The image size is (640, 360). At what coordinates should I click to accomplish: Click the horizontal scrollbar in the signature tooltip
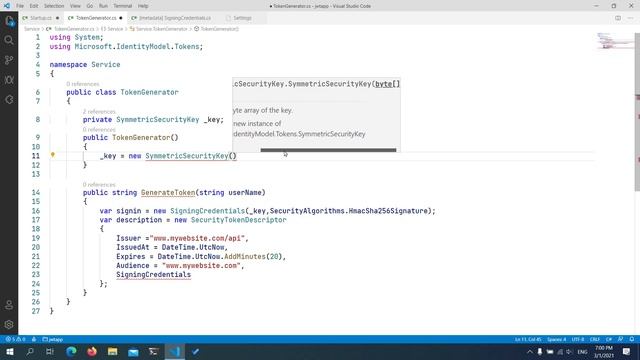click(x=328, y=150)
